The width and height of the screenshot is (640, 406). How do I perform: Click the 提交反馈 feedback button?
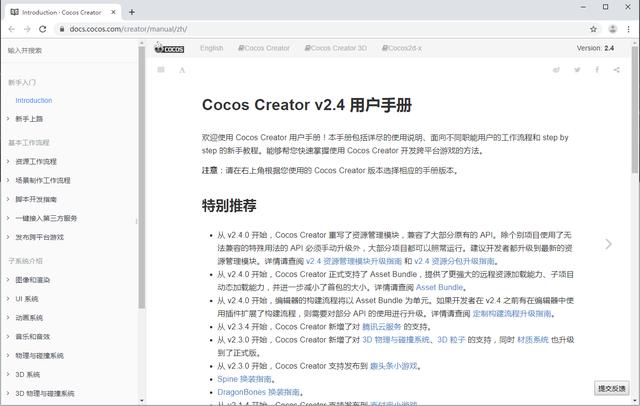pyautogui.click(x=611, y=388)
